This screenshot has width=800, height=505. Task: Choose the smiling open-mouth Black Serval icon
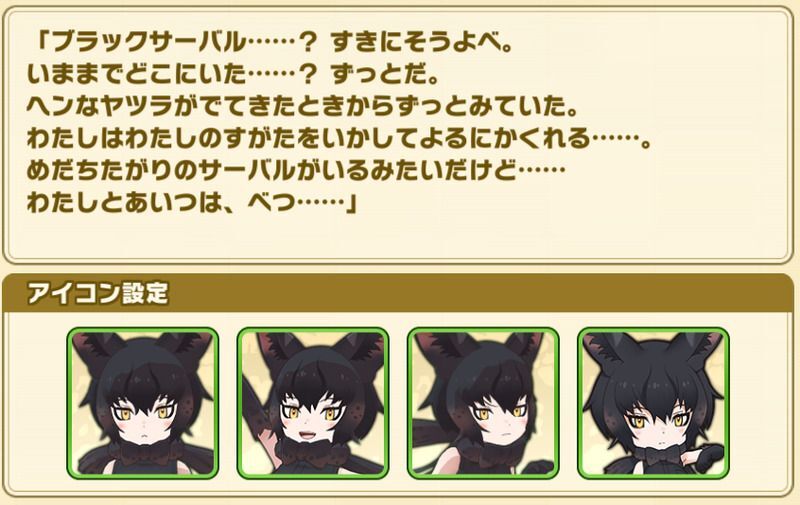(313, 403)
